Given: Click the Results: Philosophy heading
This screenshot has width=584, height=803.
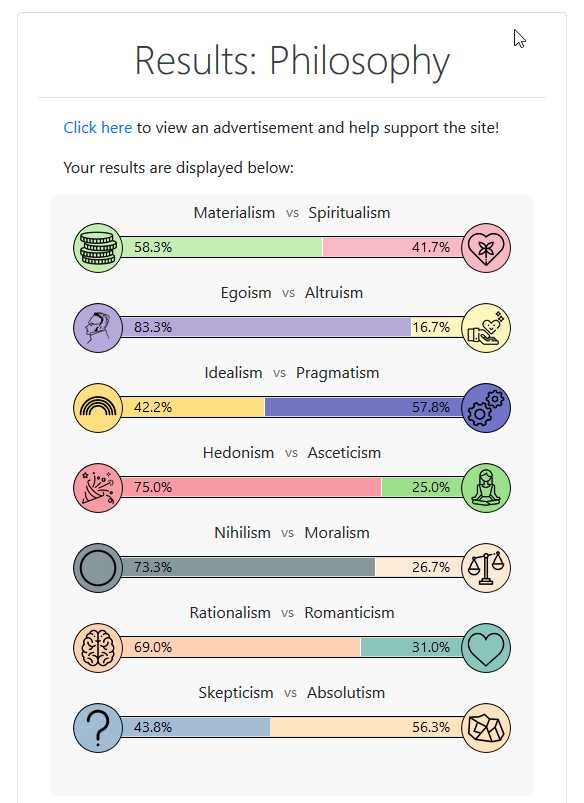Looking at the screenshot, I should tap(292, 61).
